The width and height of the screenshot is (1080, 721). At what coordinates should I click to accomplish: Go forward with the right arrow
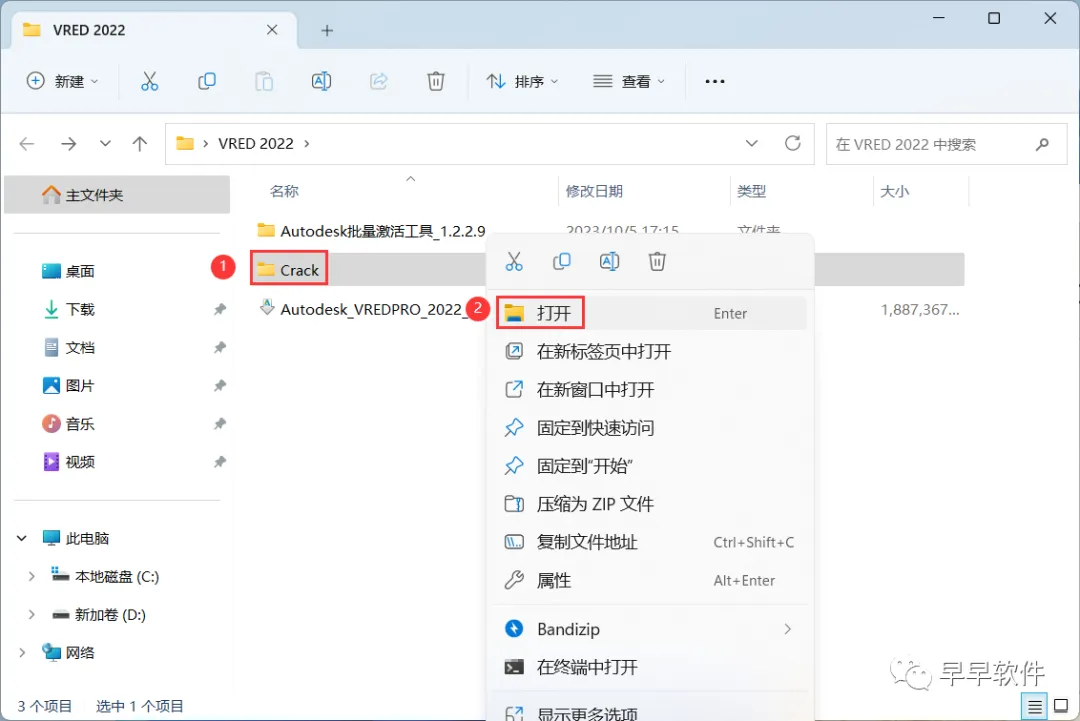click(68, 144)
